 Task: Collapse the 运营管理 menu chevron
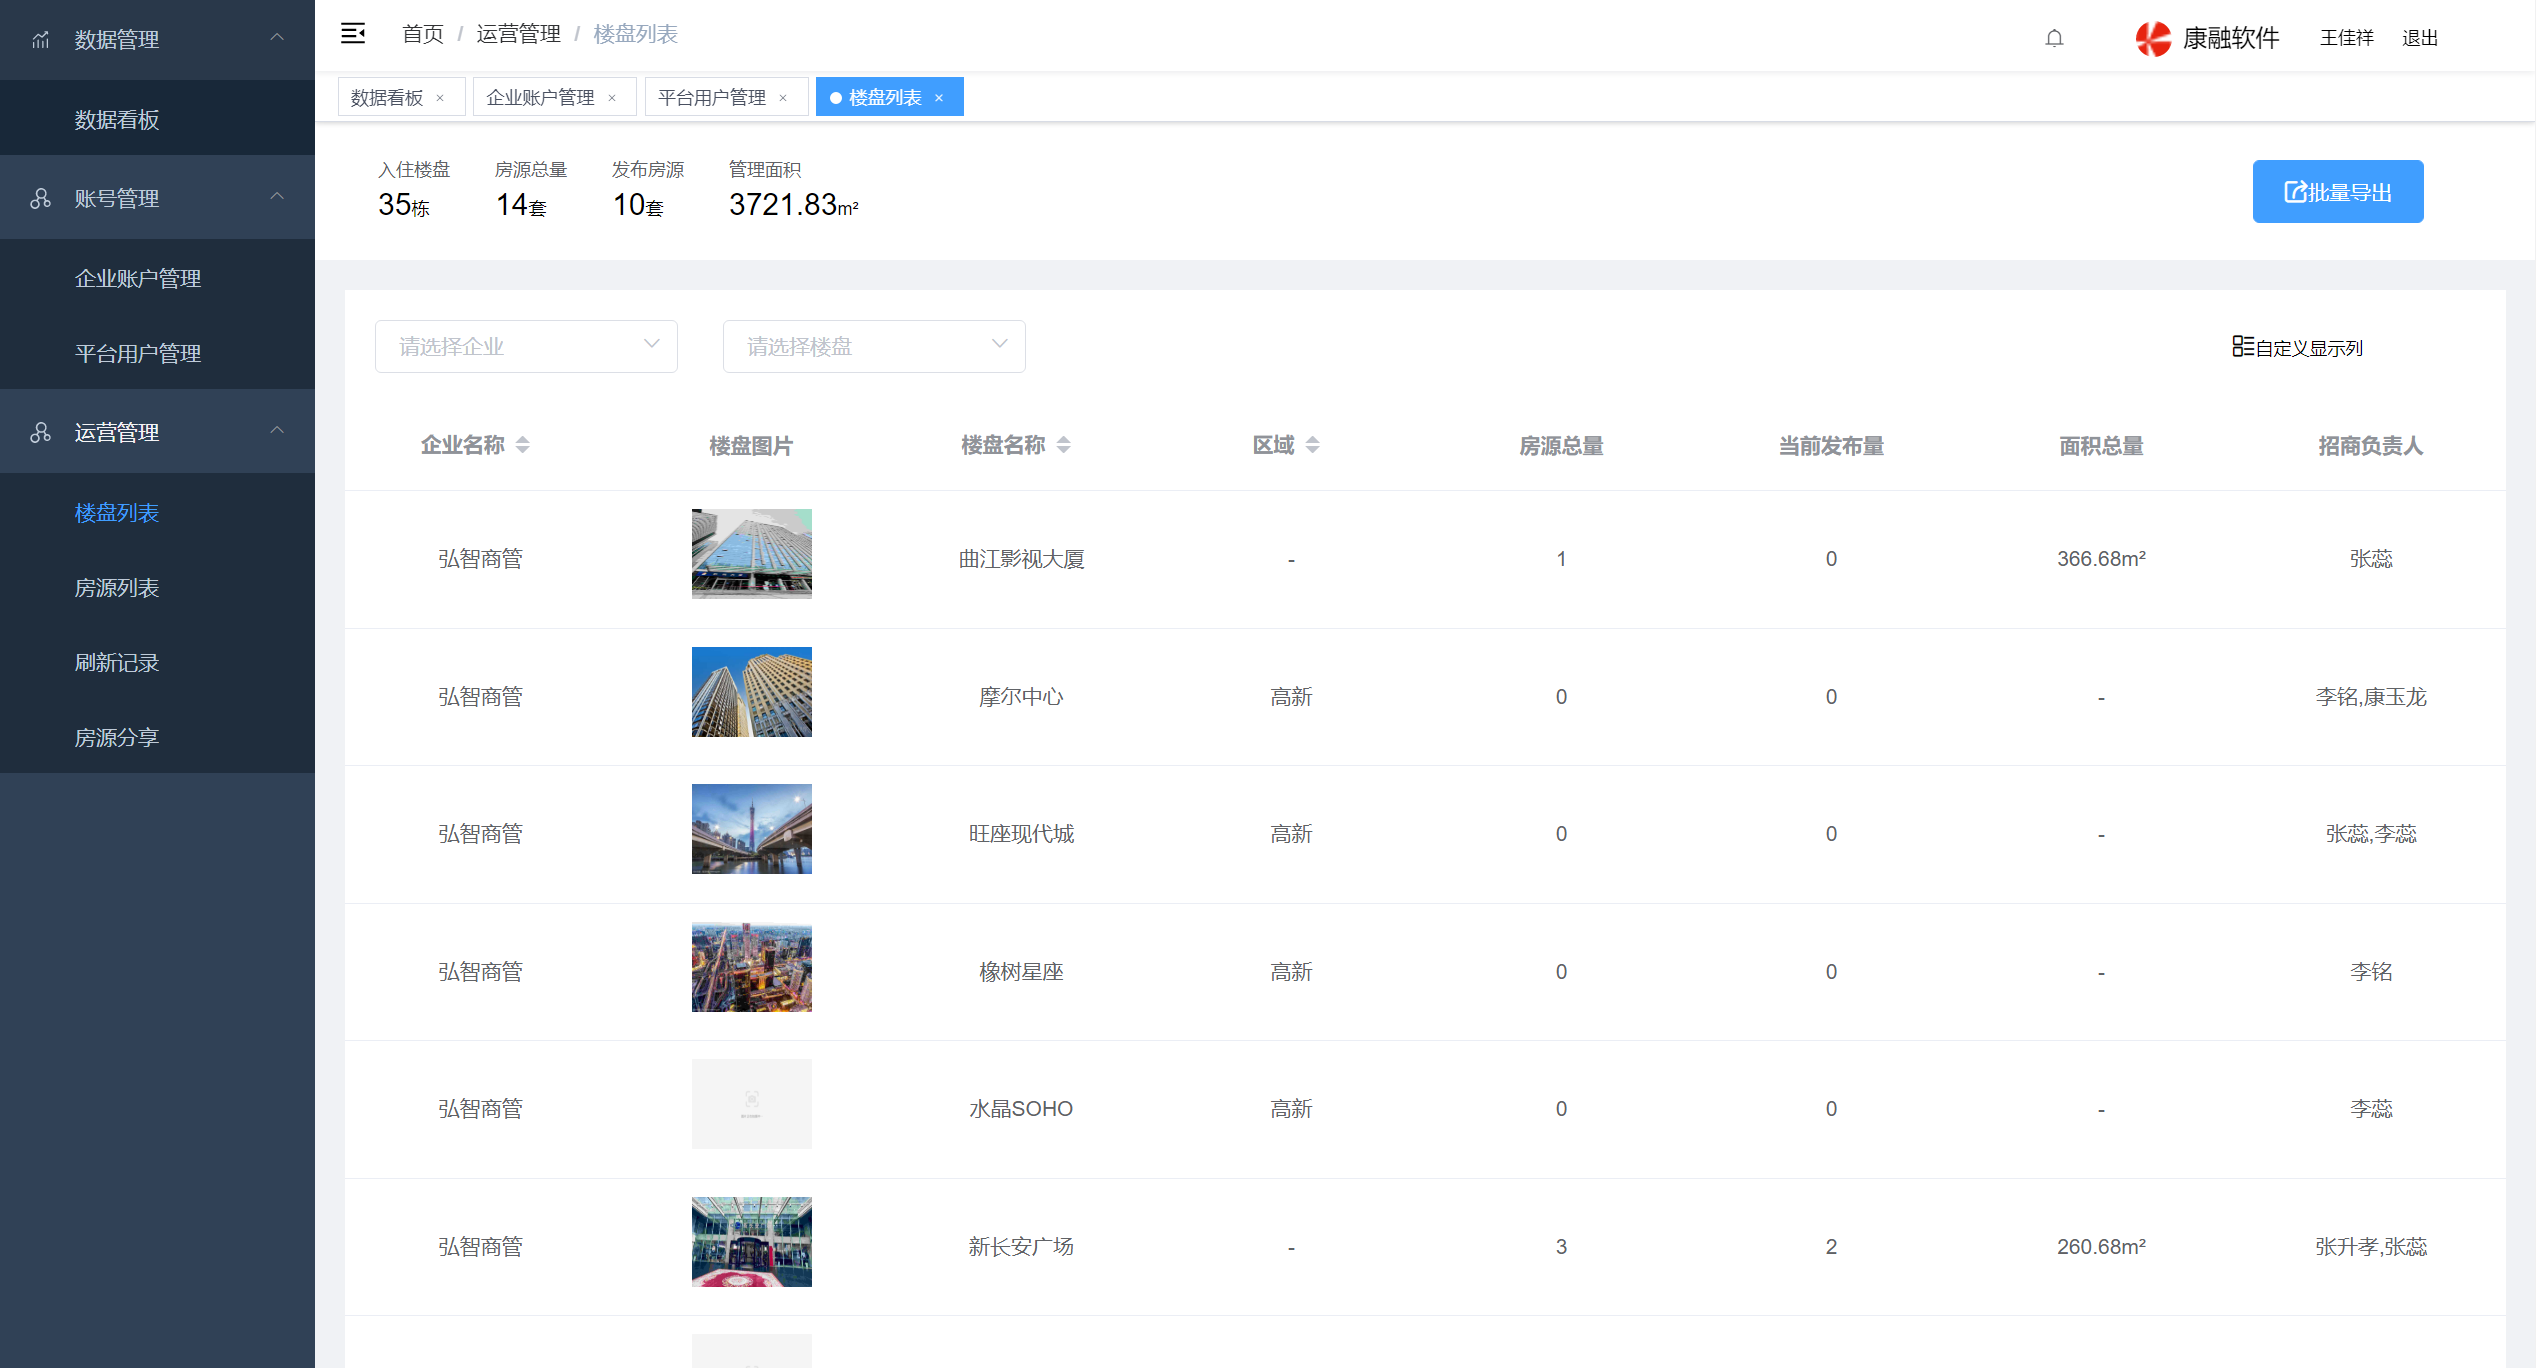(x=277, y=431)
